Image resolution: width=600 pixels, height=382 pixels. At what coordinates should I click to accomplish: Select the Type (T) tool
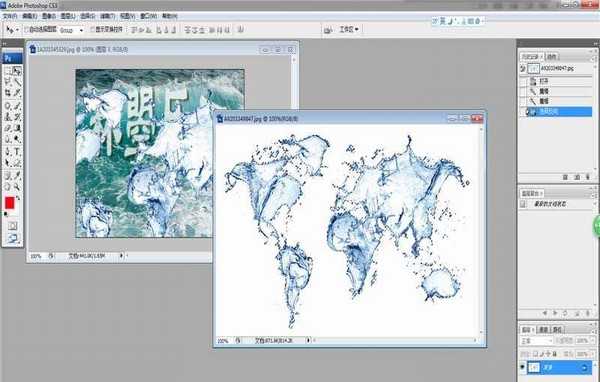[x=17, y=152]
